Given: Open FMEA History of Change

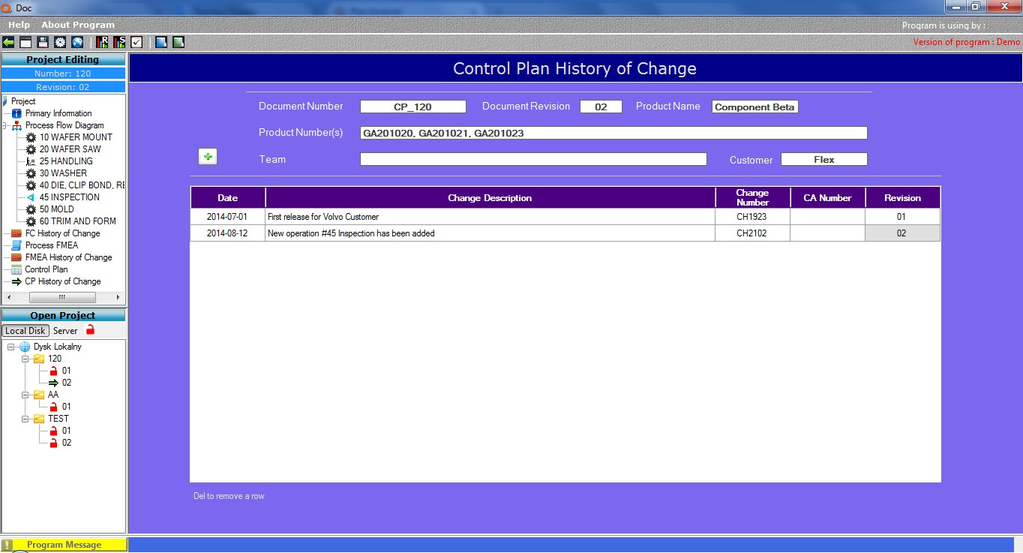Looking at the screenshot, I should pyautogui.click(x=69, y=257).
